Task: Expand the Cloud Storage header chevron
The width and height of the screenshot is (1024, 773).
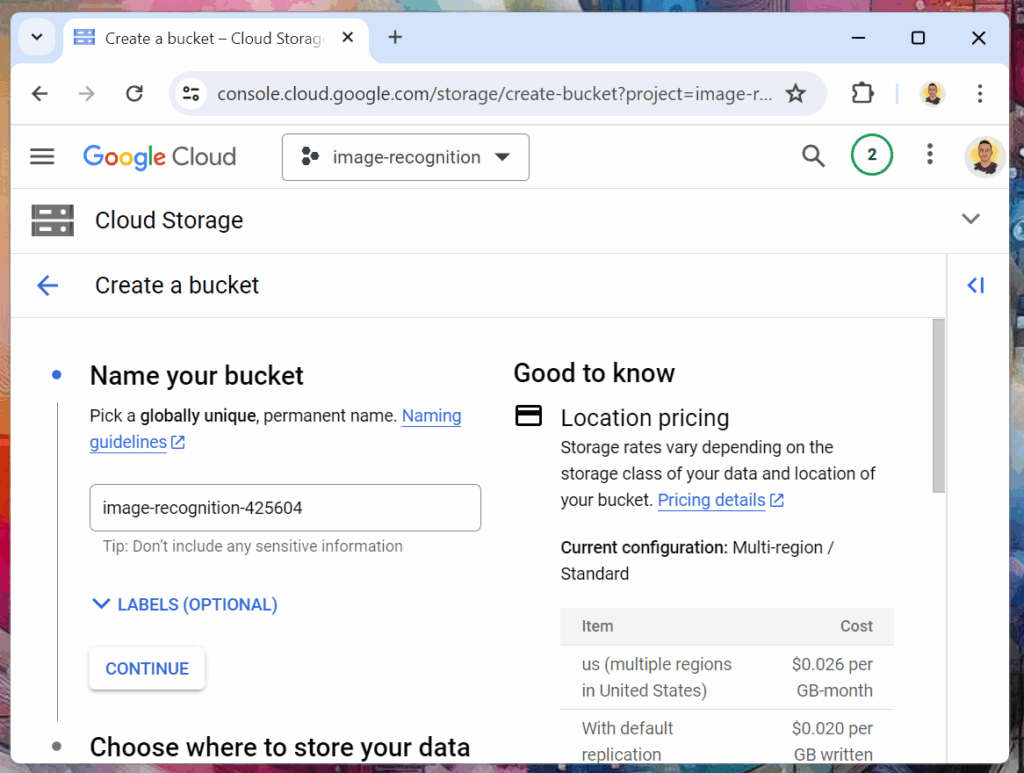Action: pyautogui.click(x=970, y=220)
